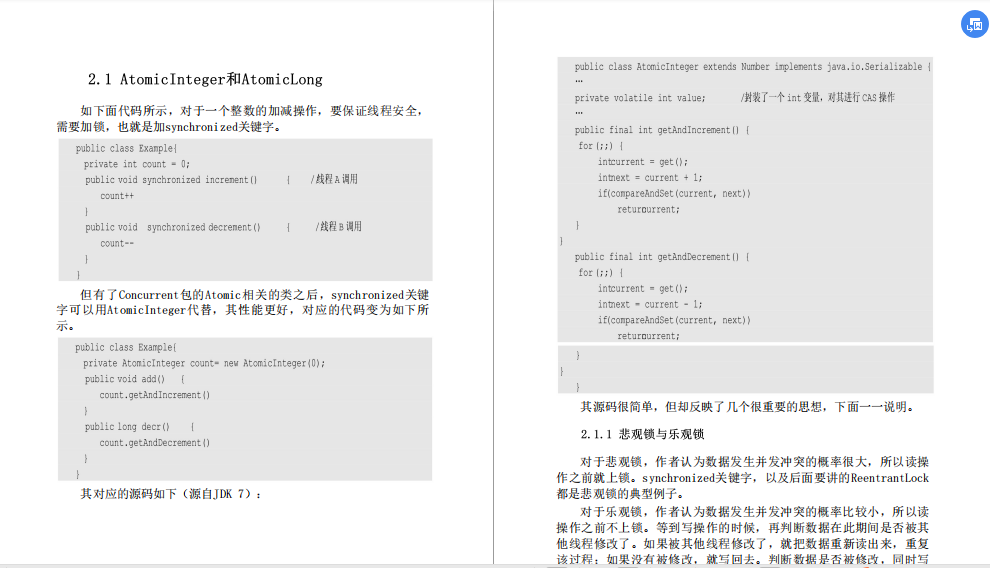Click "count.getAndIncrement()" call

pyautogui.click(x=155, y=395)
